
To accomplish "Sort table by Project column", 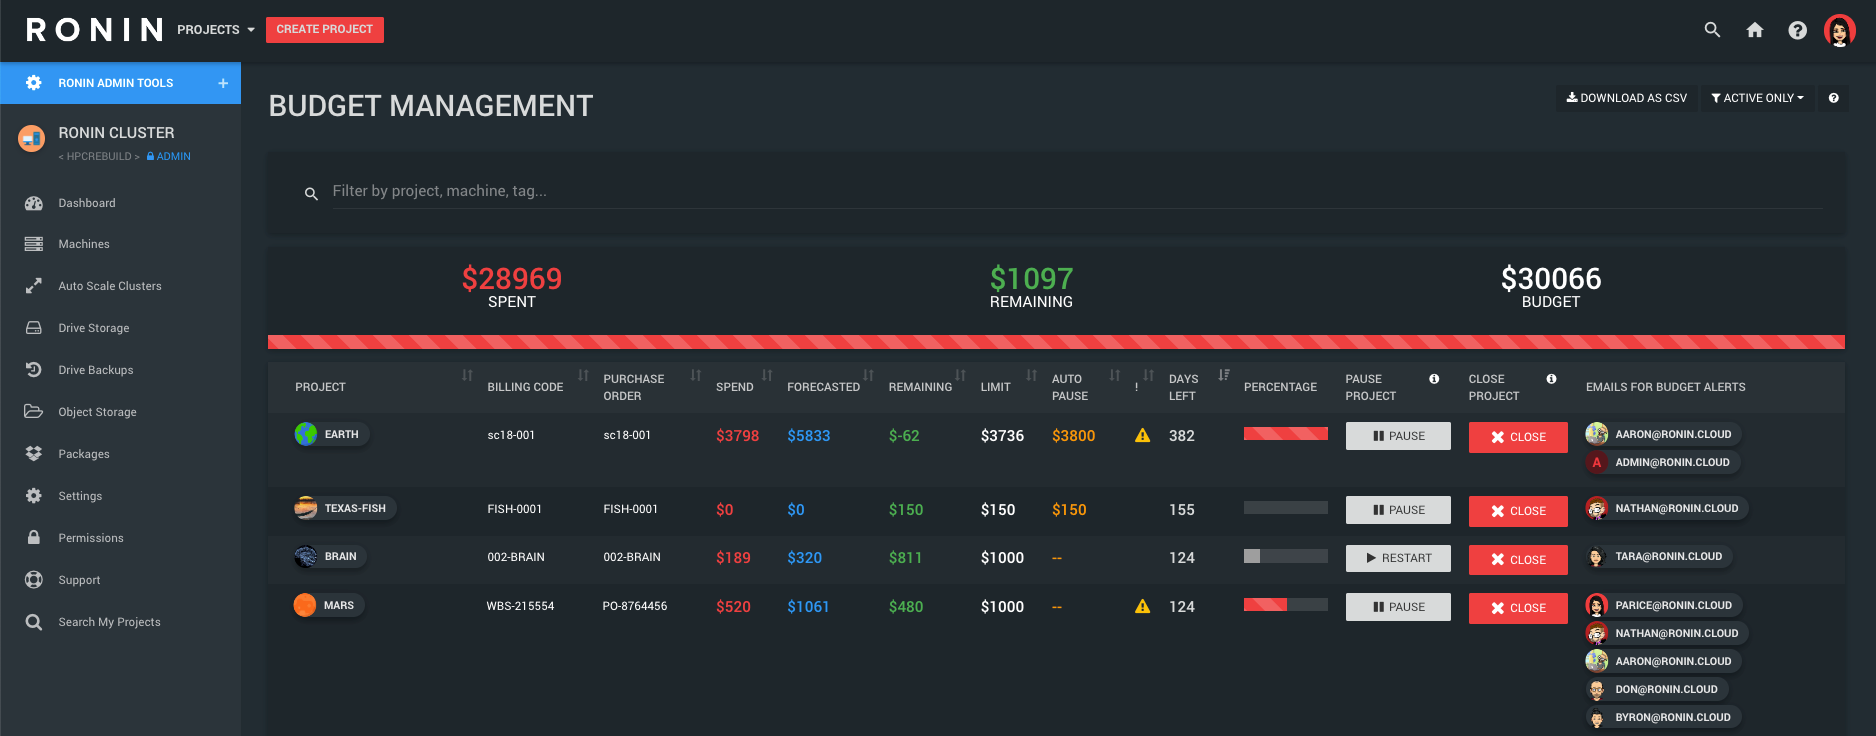I will pyautogui.click(x=467, y=376).
